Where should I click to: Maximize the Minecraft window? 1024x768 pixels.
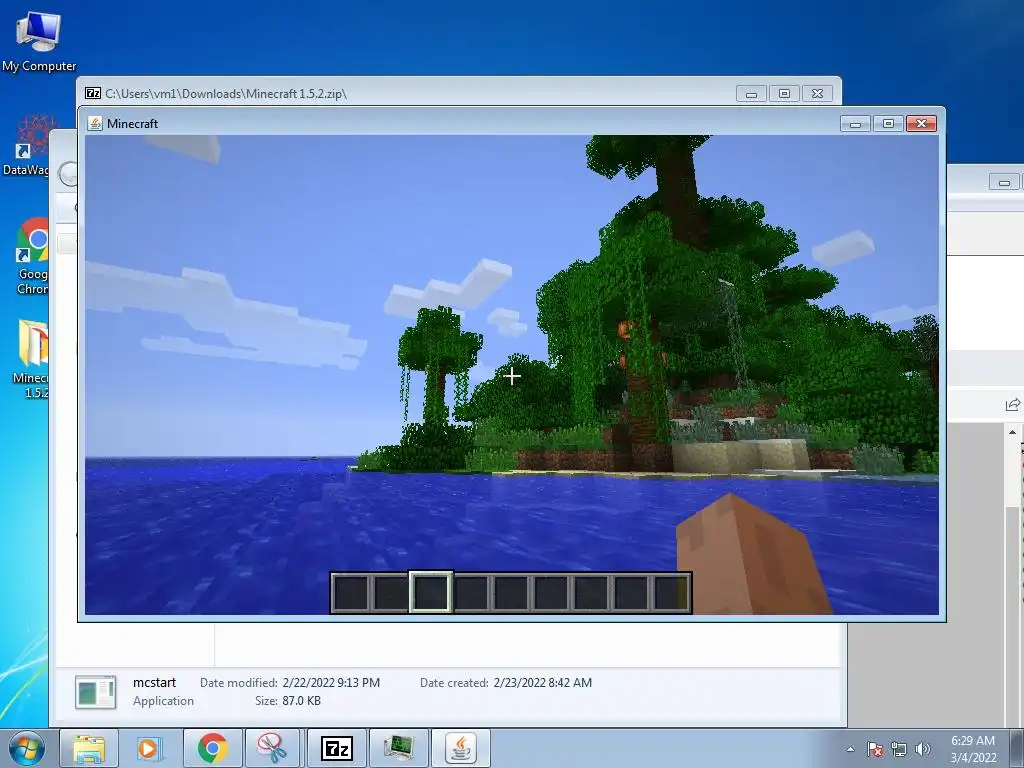[888, 123]
